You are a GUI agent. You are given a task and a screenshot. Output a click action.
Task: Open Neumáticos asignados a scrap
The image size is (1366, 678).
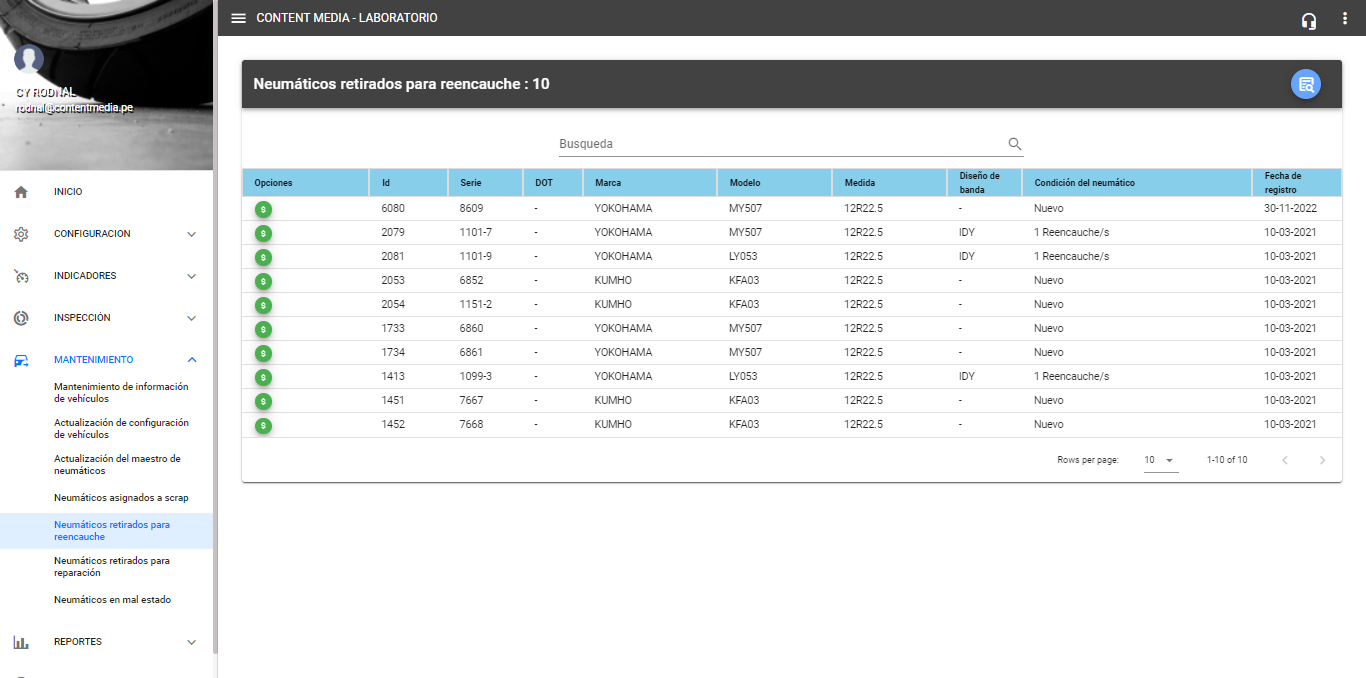click(121, 498)
